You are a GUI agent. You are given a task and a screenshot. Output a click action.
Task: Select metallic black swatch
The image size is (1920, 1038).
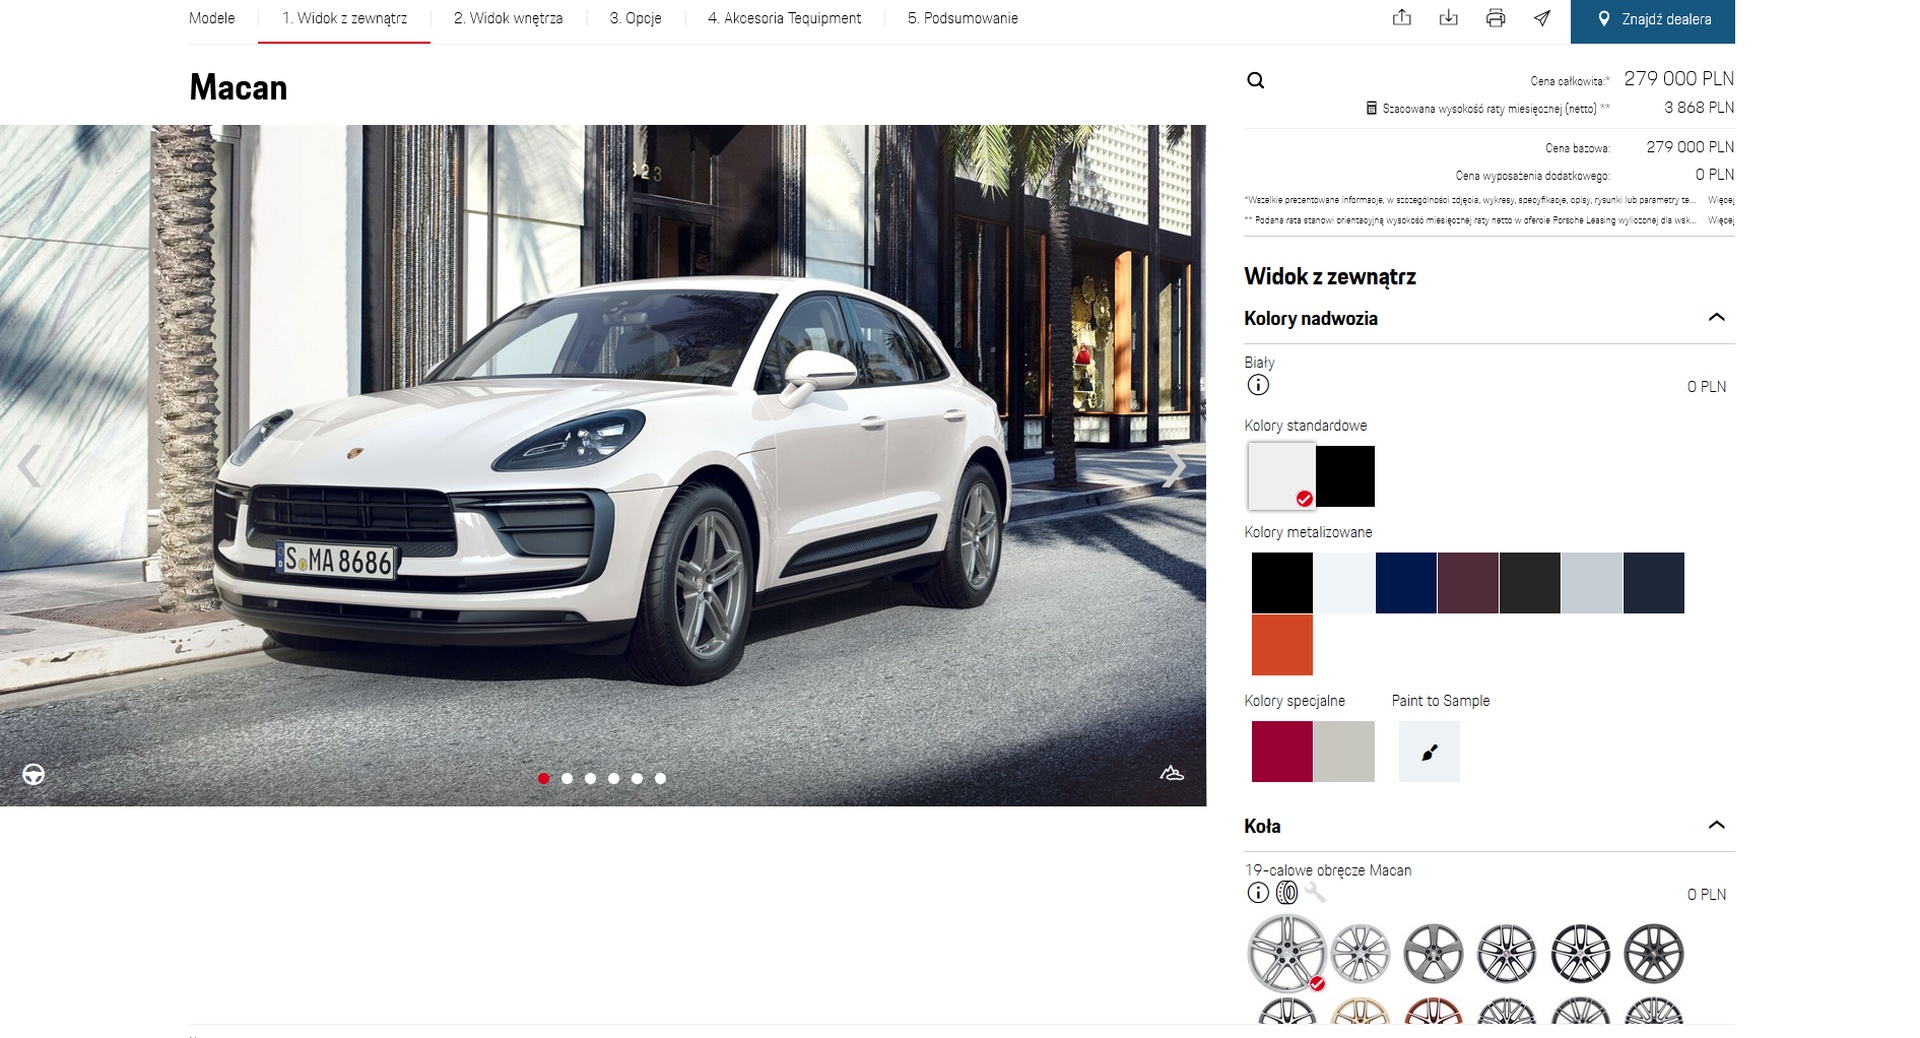pyautogui.click(x=1282, y=583)
